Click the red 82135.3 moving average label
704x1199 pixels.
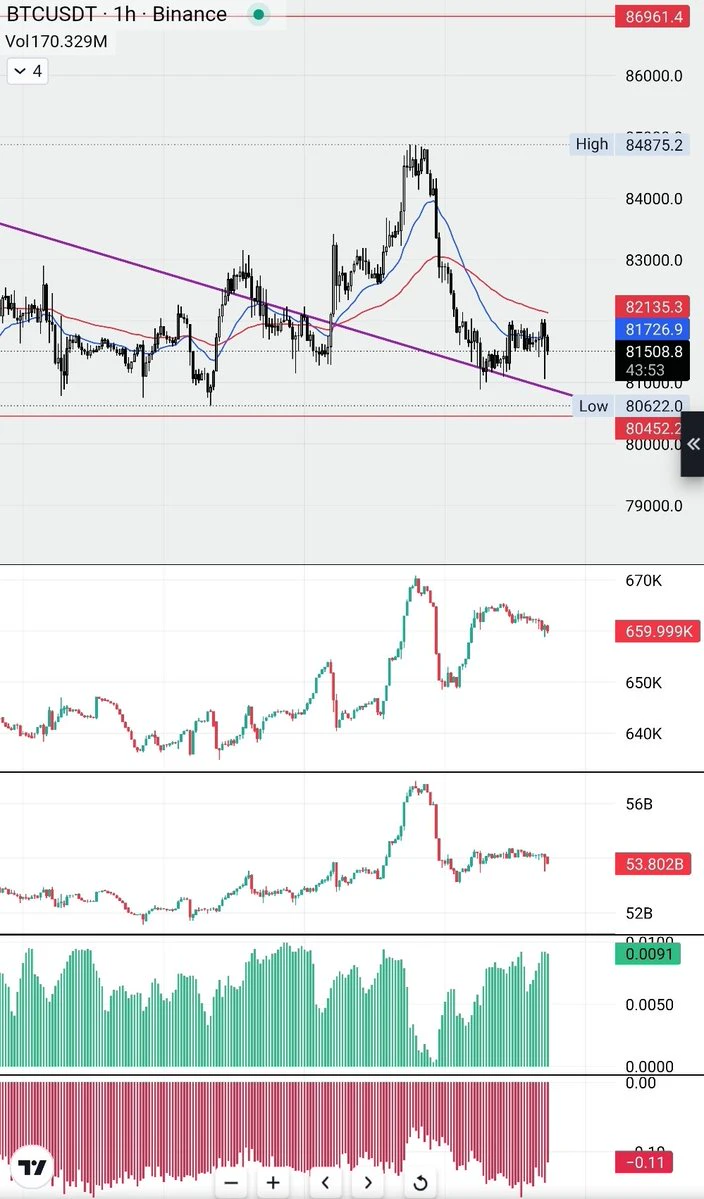[x=654, y=307]
